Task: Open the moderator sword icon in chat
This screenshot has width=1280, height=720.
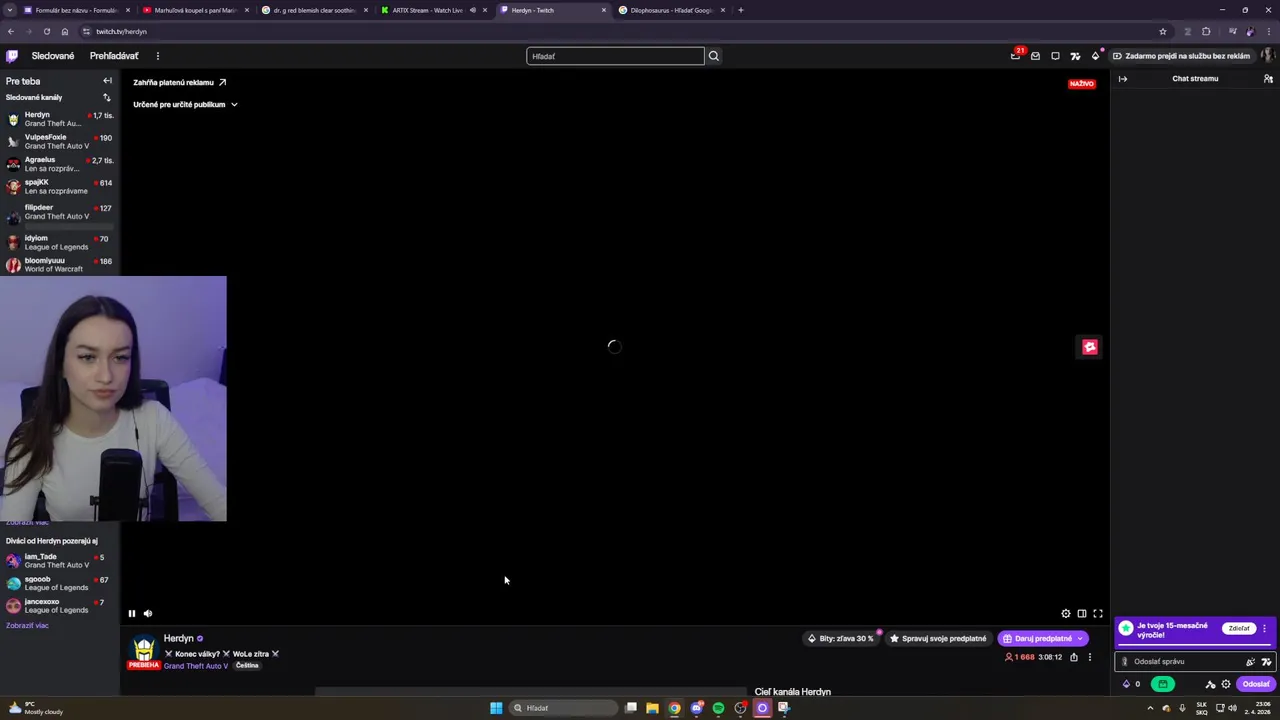Action: pyautogui.click(x=1210, y=684)
